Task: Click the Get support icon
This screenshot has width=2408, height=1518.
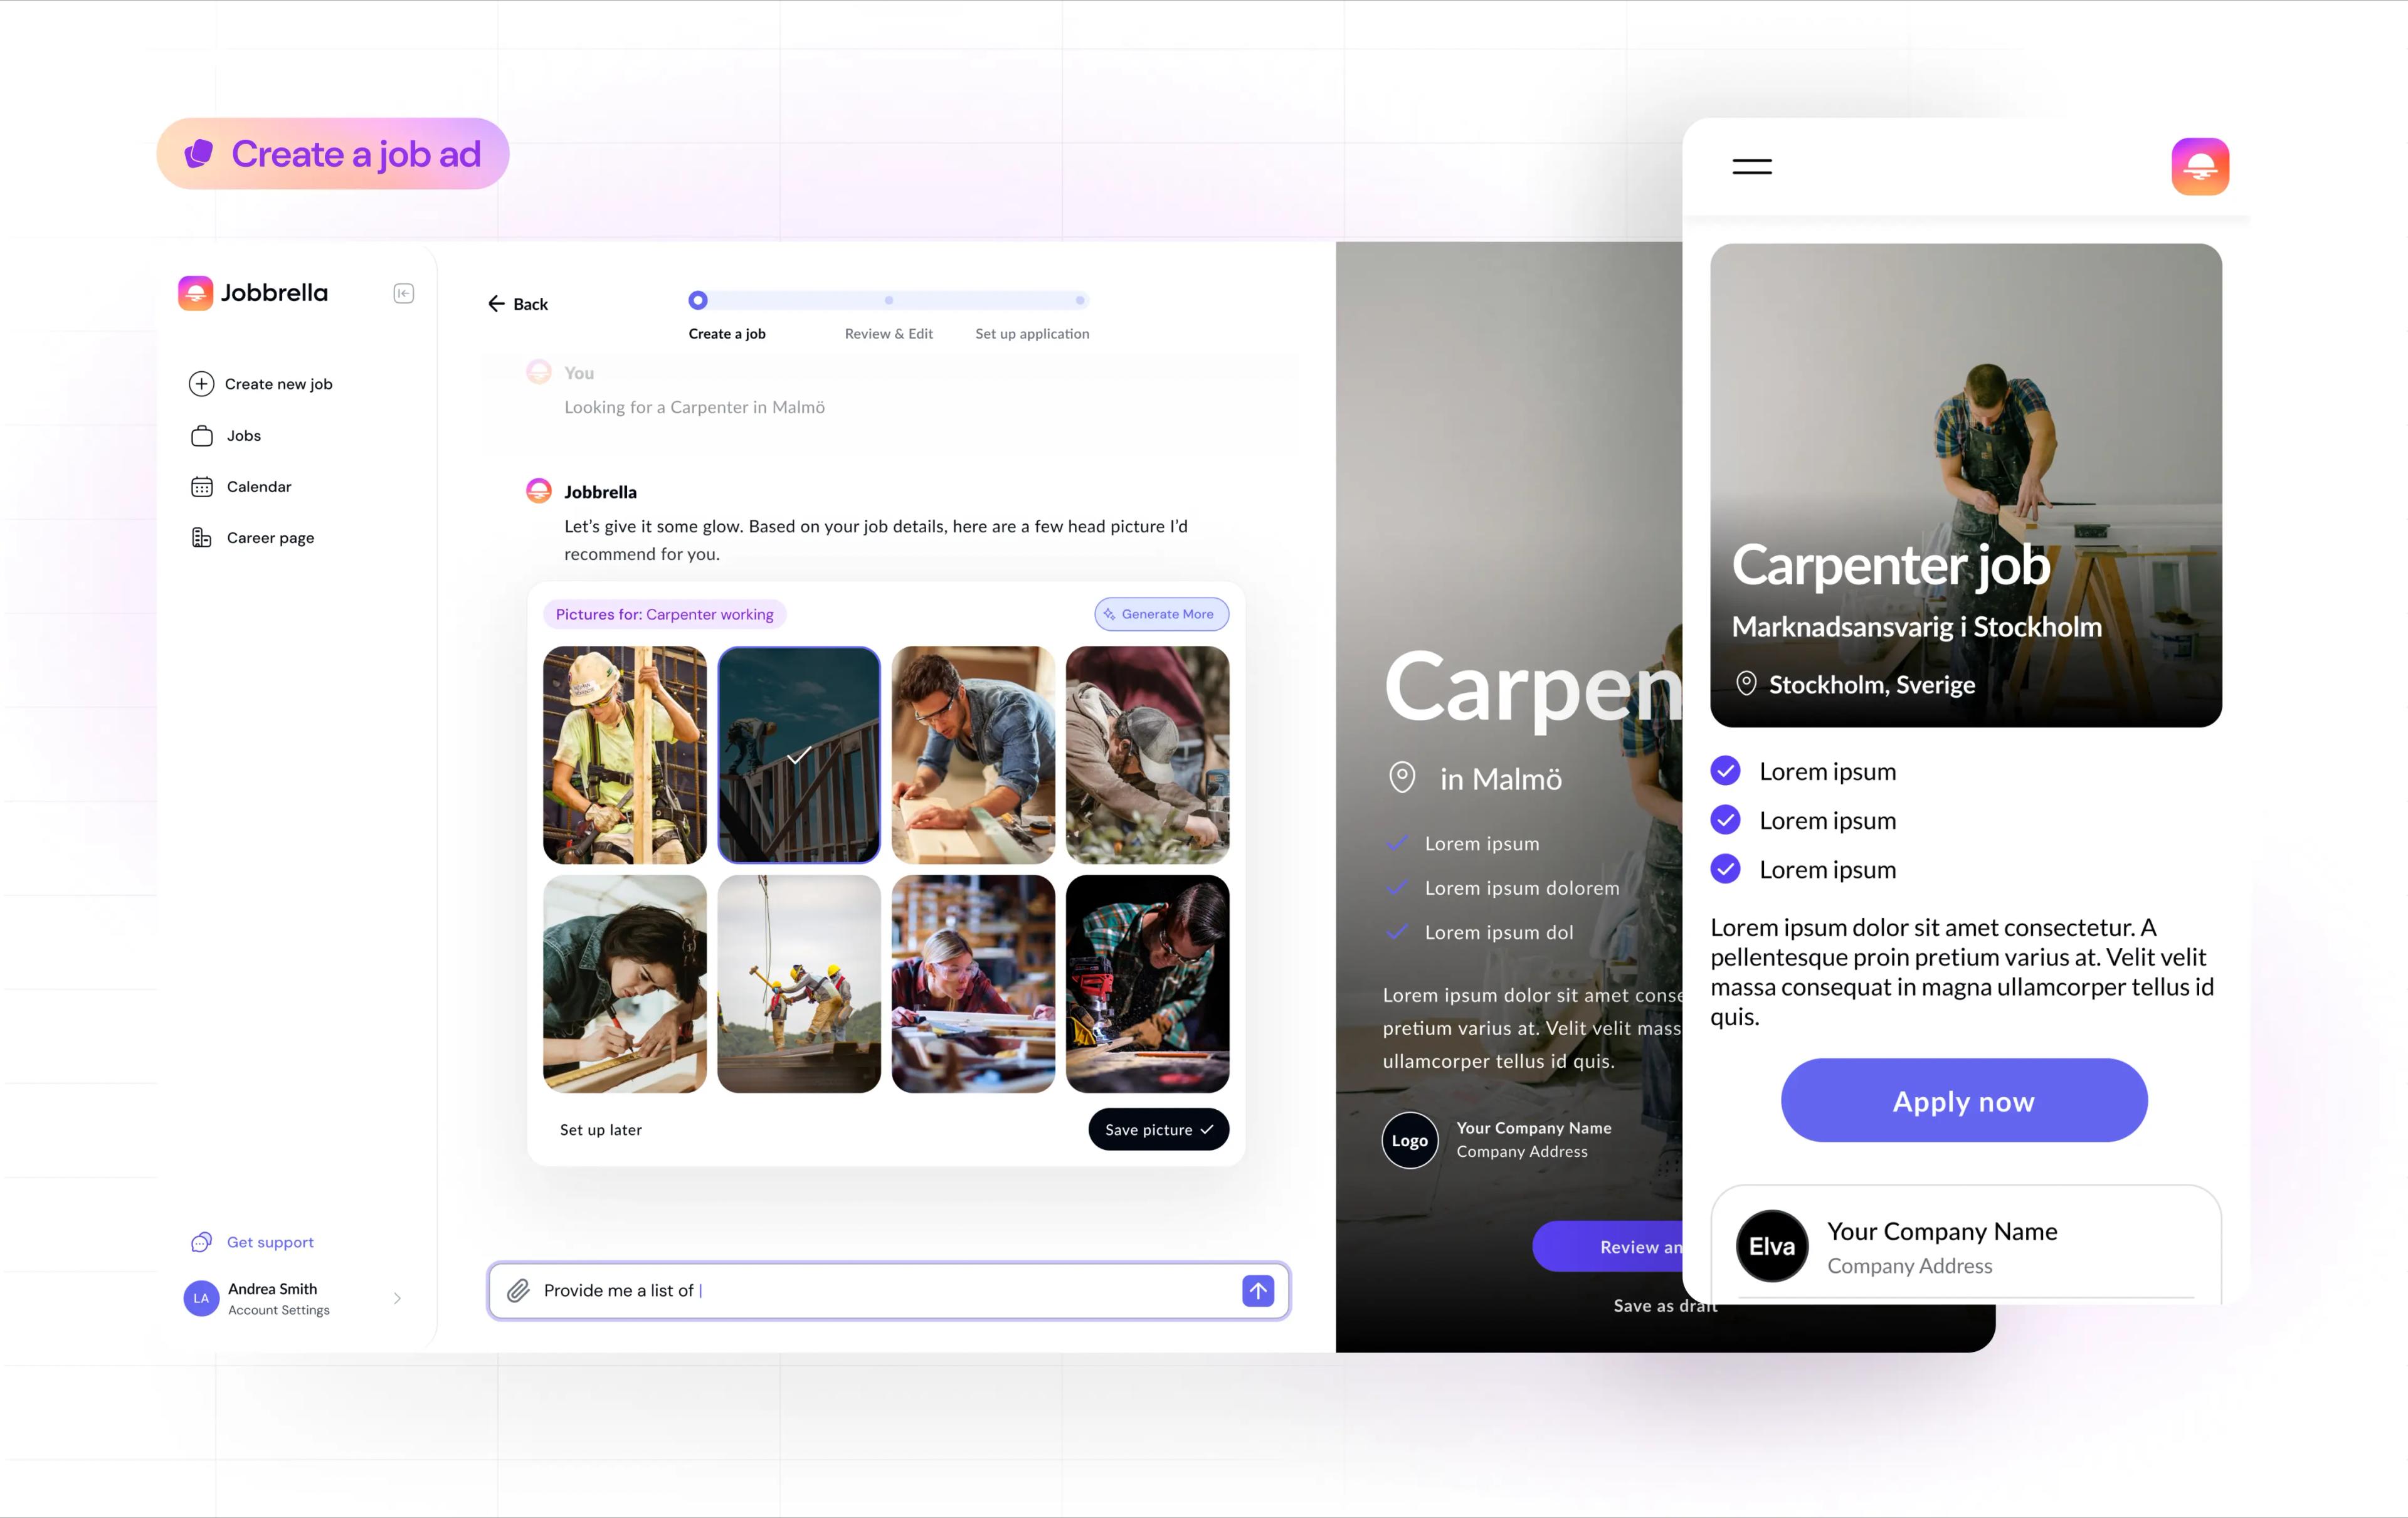Action: (x=199, y=1241)
